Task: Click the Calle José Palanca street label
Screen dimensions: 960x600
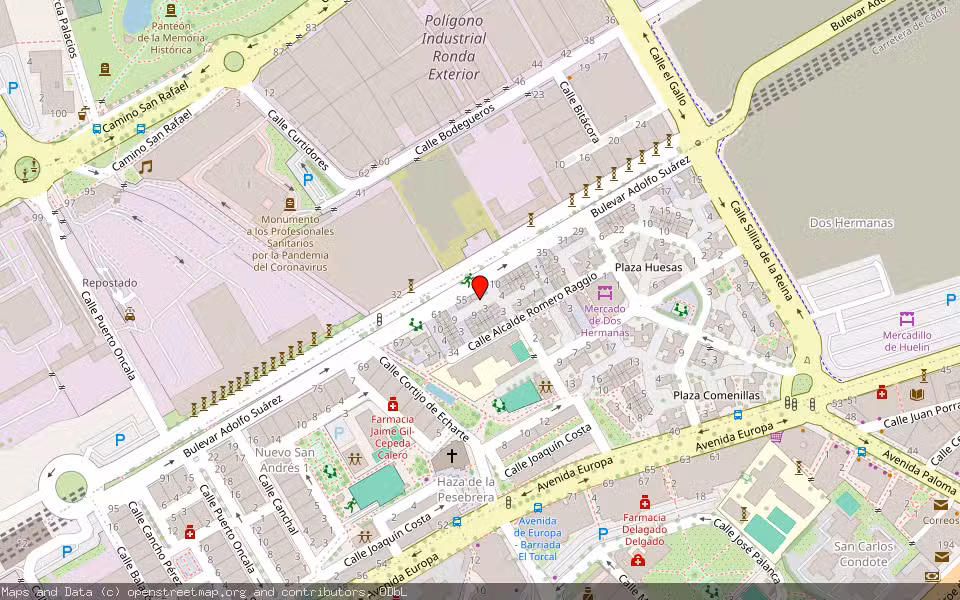Action: (x=748, y=551)
